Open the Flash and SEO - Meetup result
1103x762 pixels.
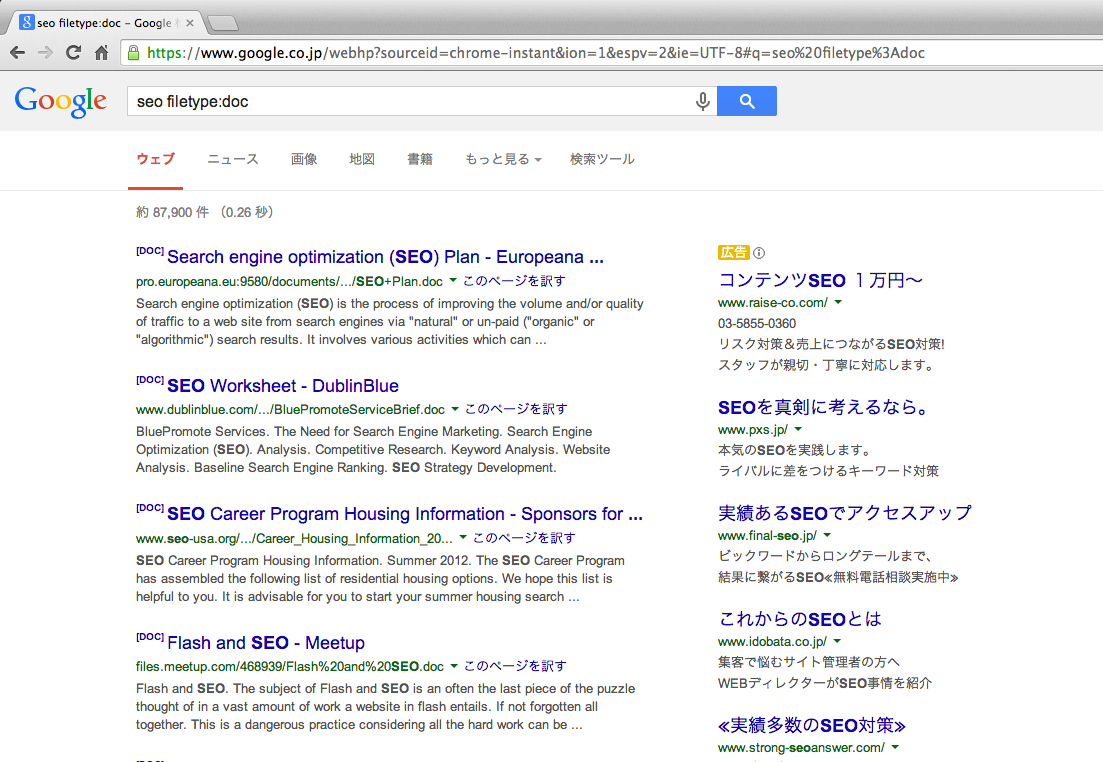point(266,642)
